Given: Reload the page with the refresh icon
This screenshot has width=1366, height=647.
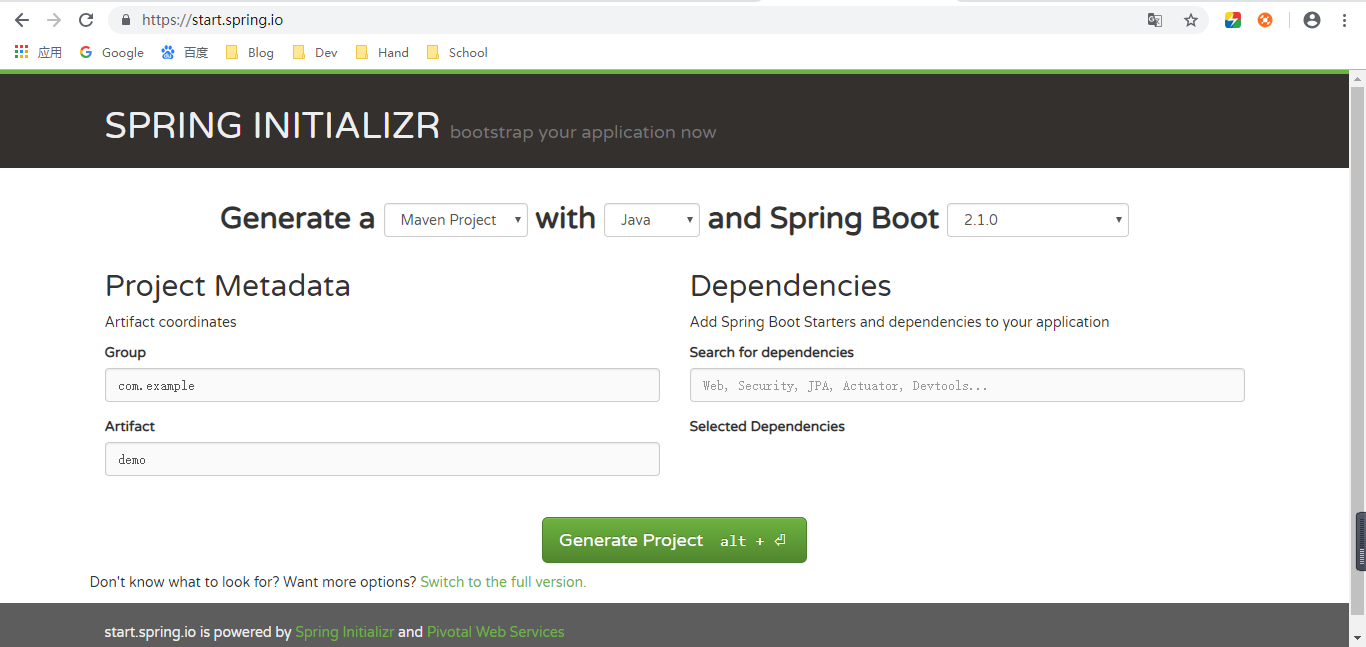Looking at the screenshot, I should (x=86, y=20).
